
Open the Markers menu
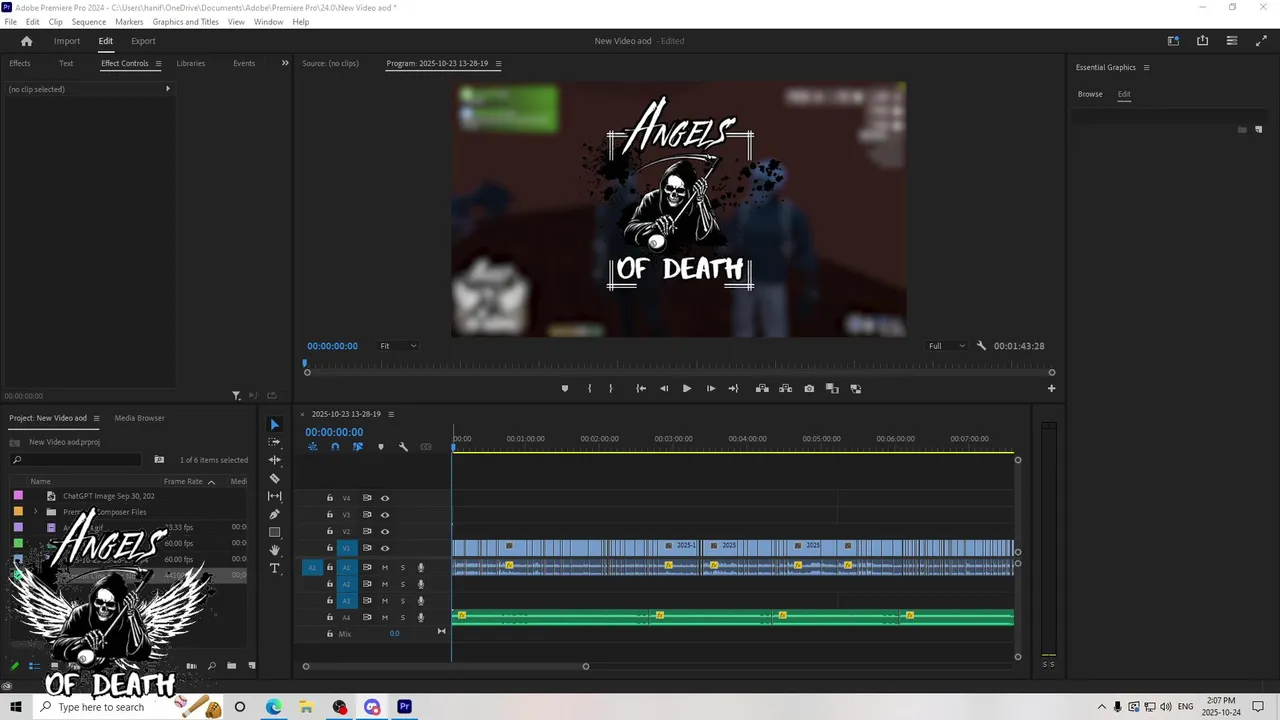pos(129,22)
